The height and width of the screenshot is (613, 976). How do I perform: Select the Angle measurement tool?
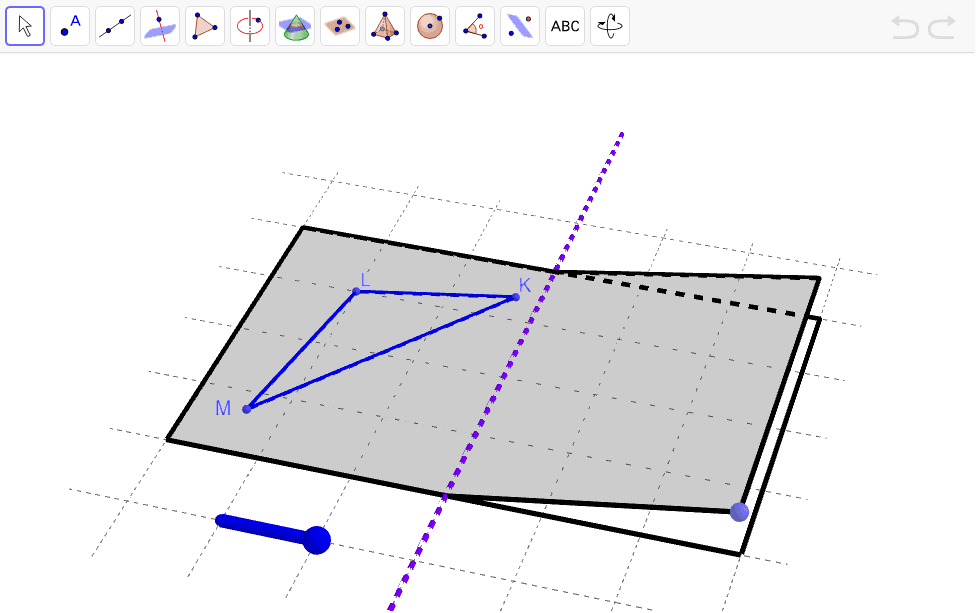point(475,26)
